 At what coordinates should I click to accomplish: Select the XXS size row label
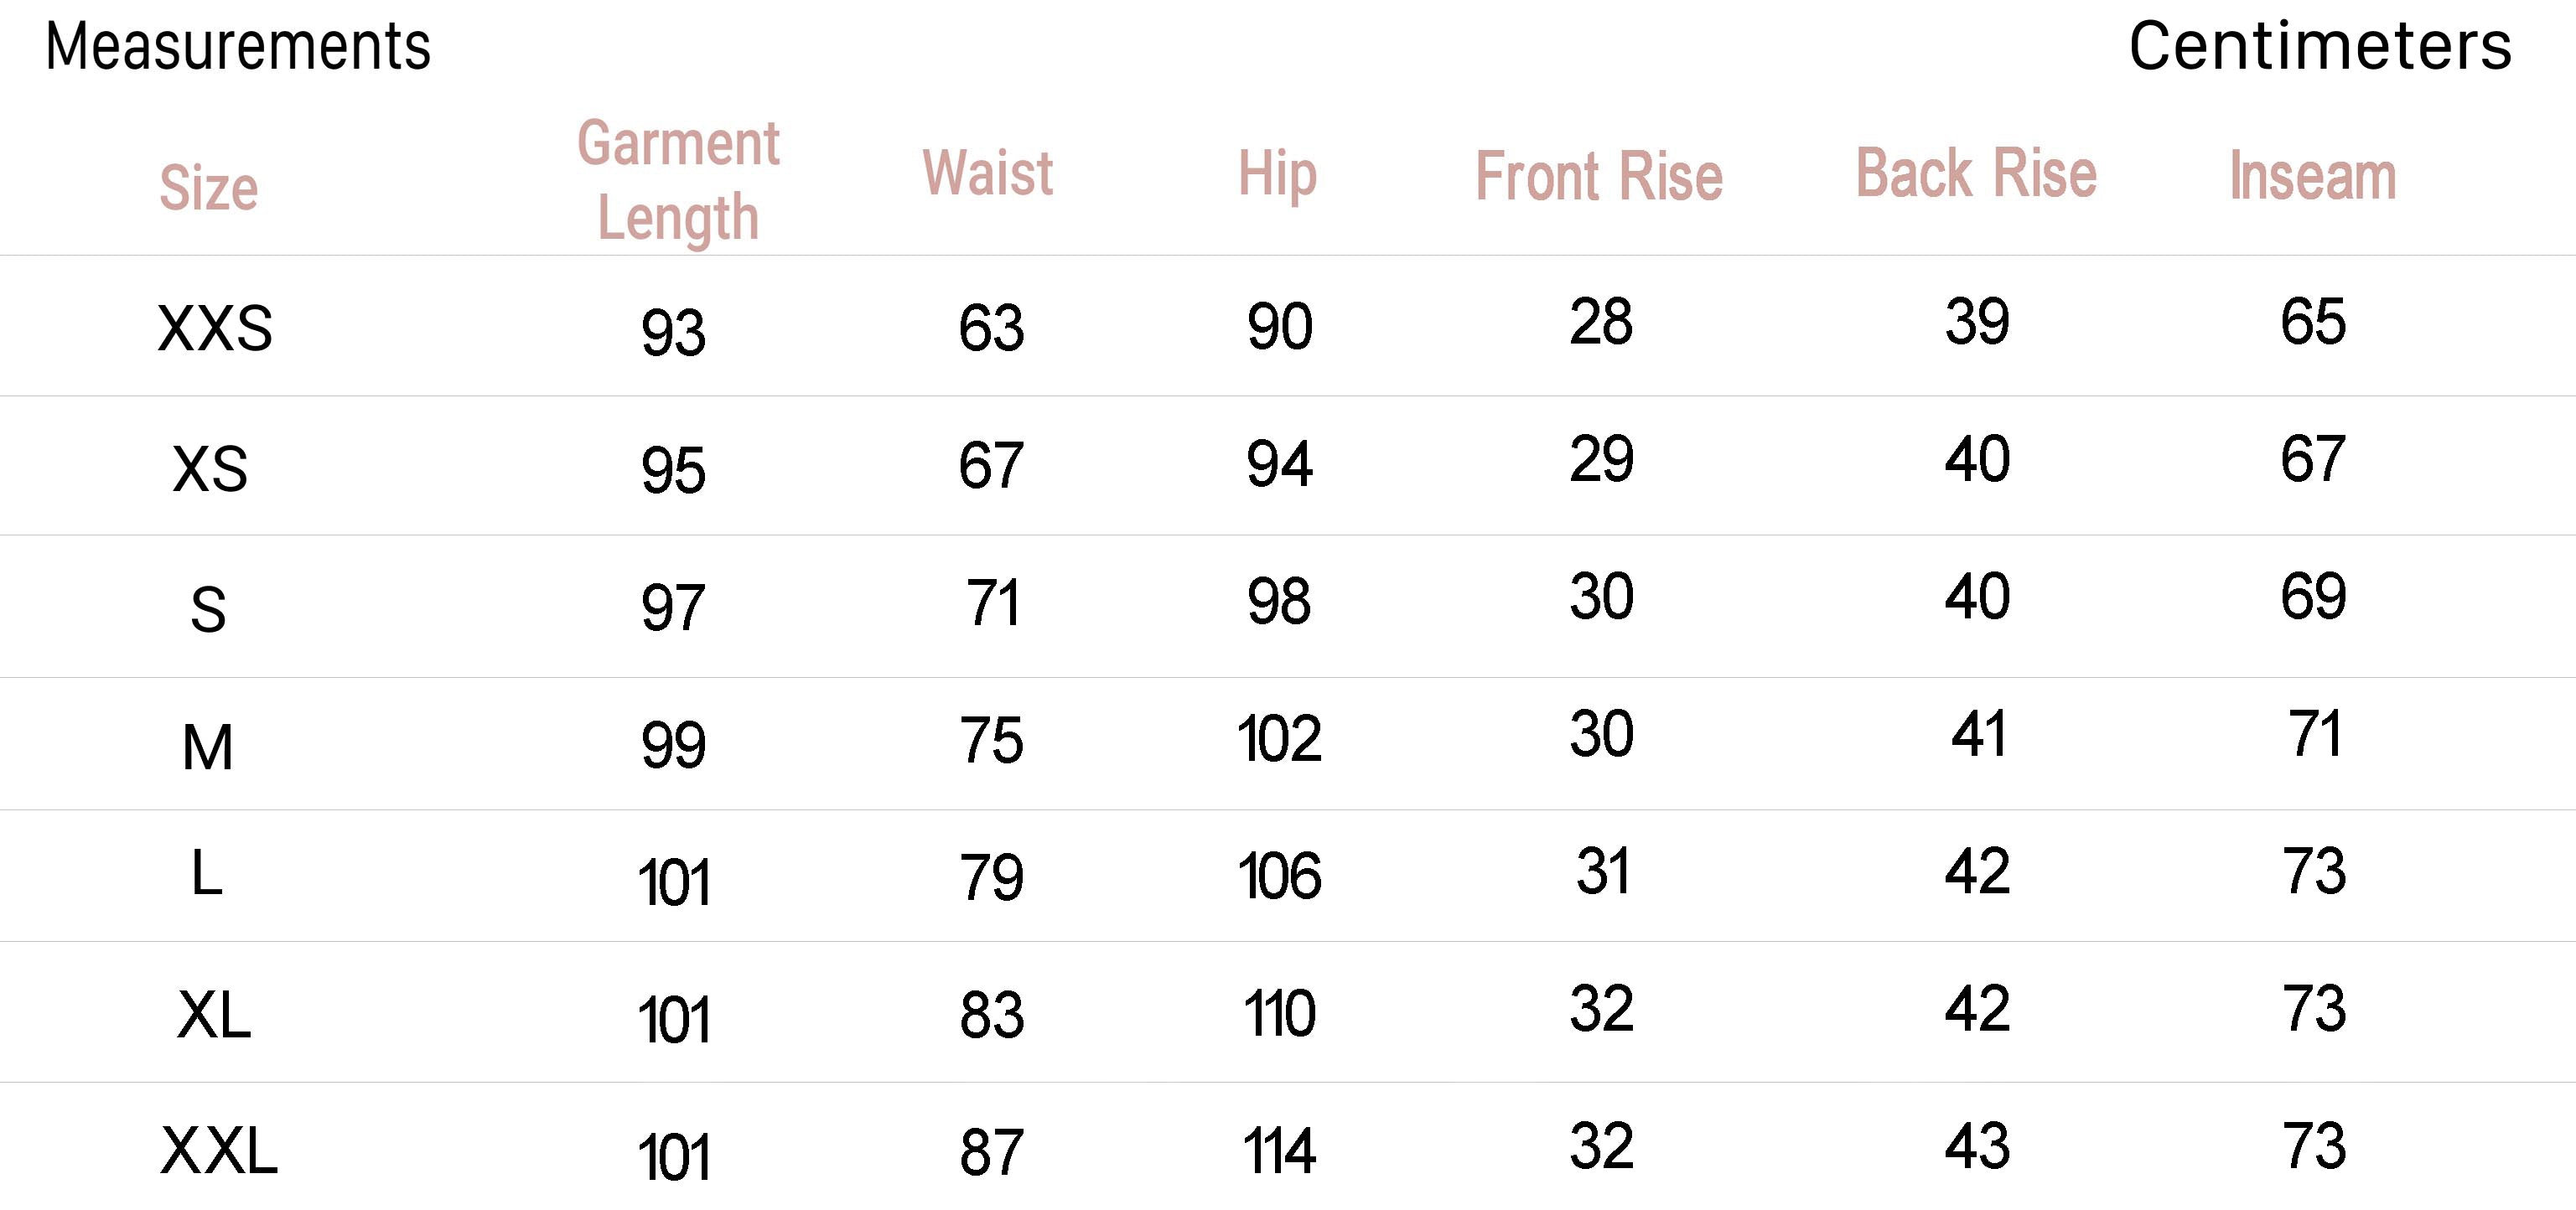click(x=215, y=328)
